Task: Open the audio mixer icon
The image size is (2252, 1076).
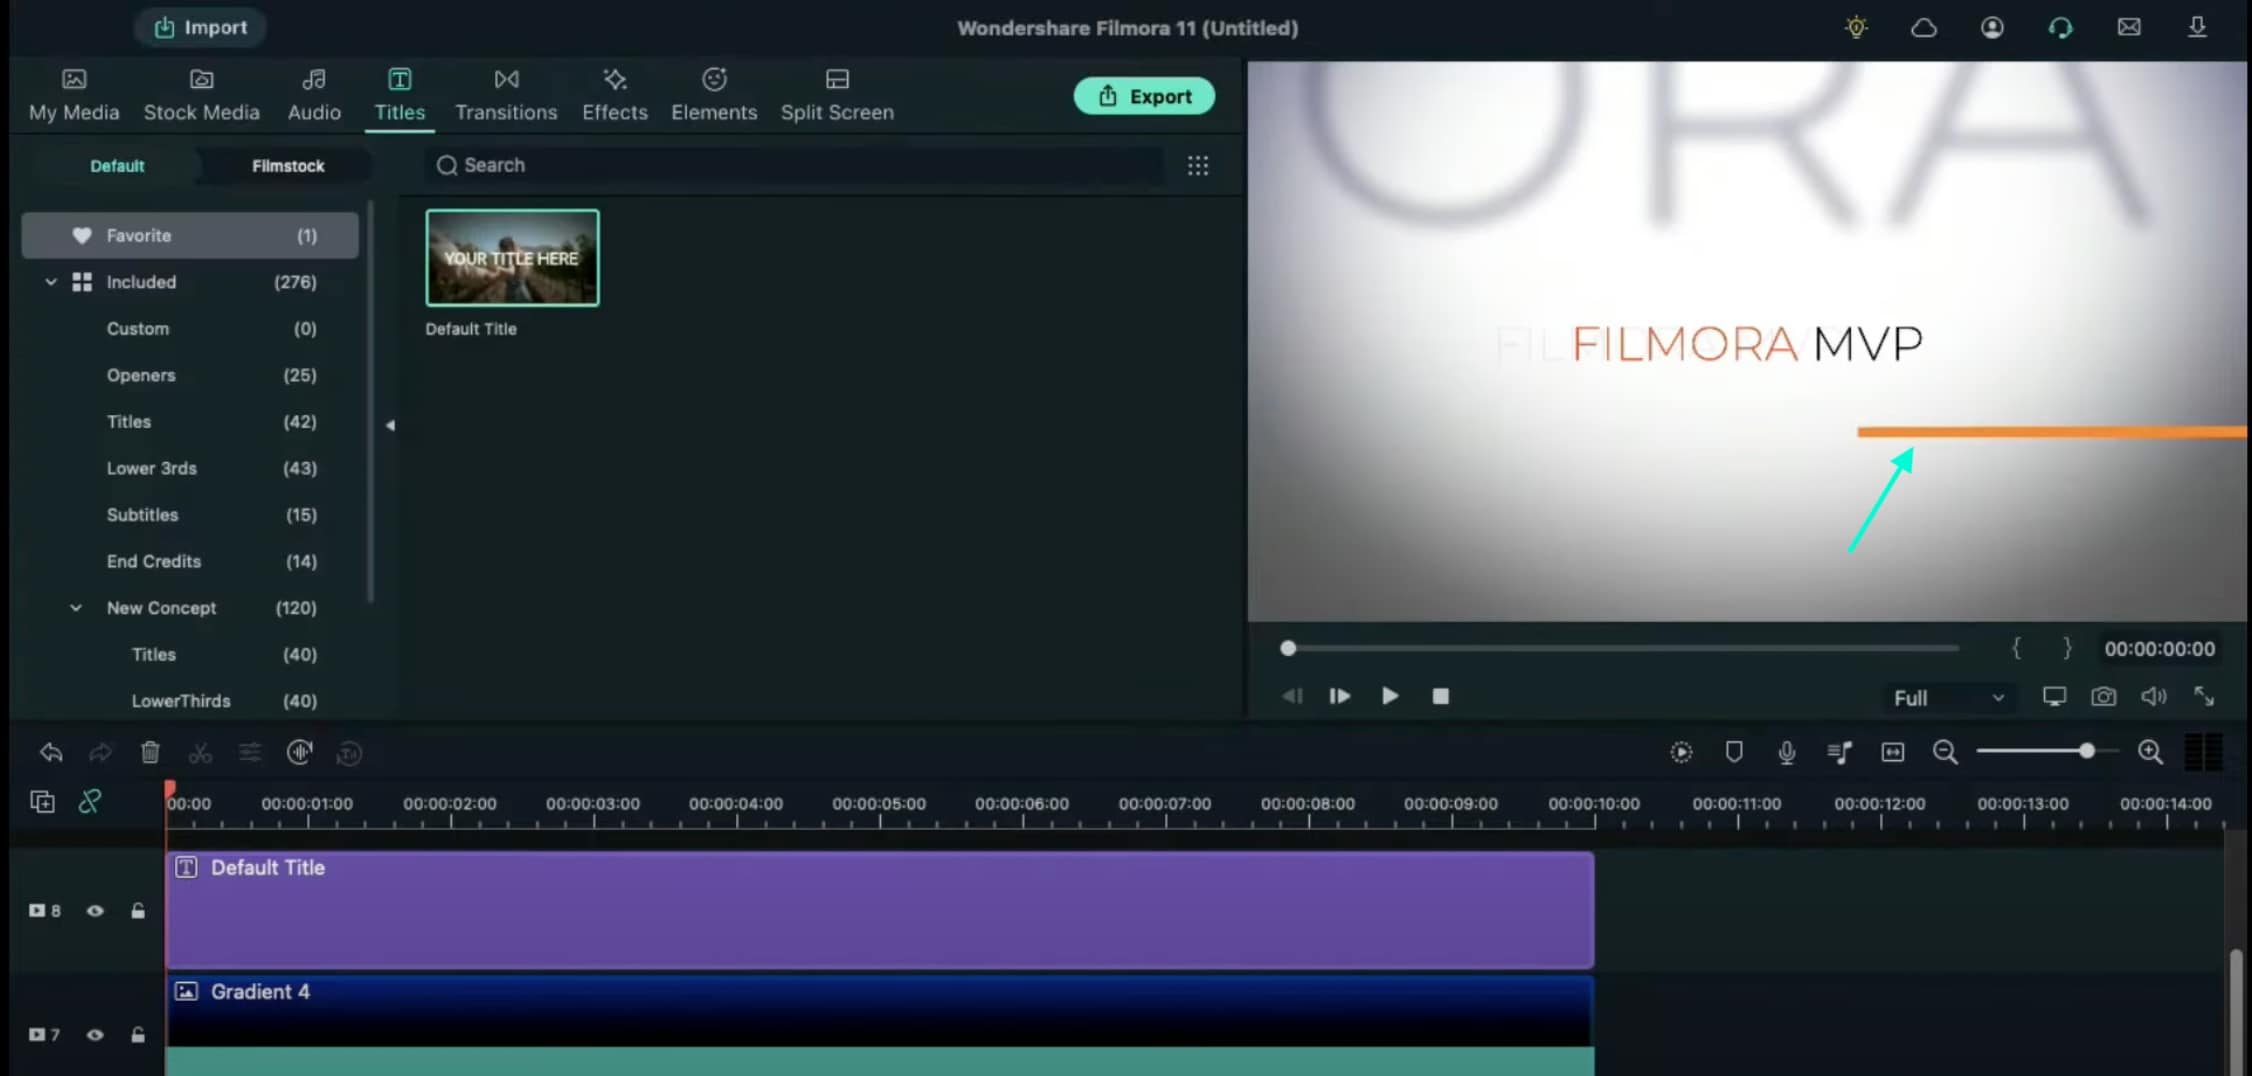Action: pyautogui.click(x=1840, y=752)
